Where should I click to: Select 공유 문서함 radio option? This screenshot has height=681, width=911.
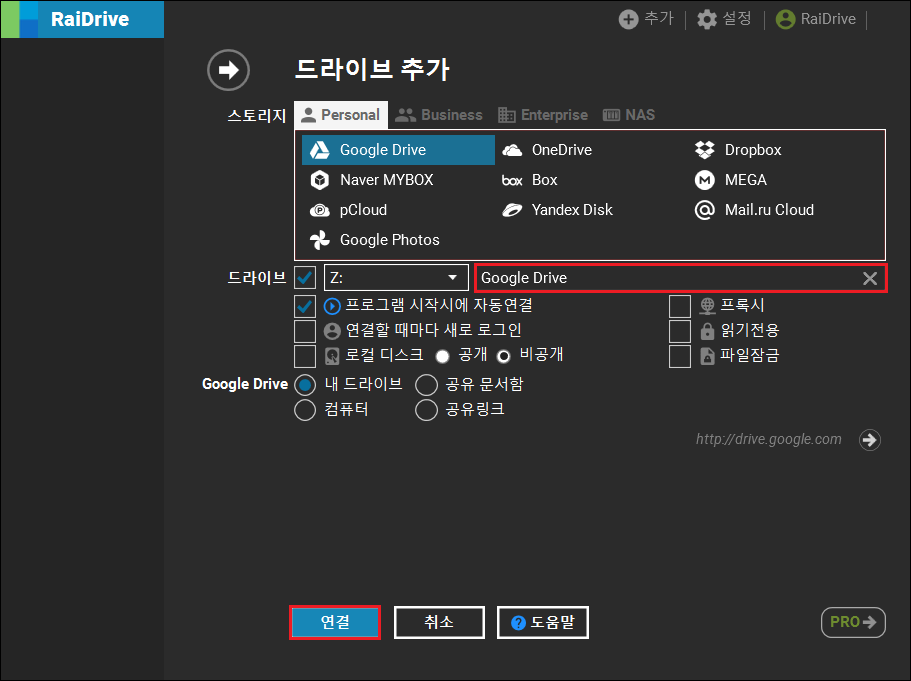pyautogui.click(x=426, y=385)
